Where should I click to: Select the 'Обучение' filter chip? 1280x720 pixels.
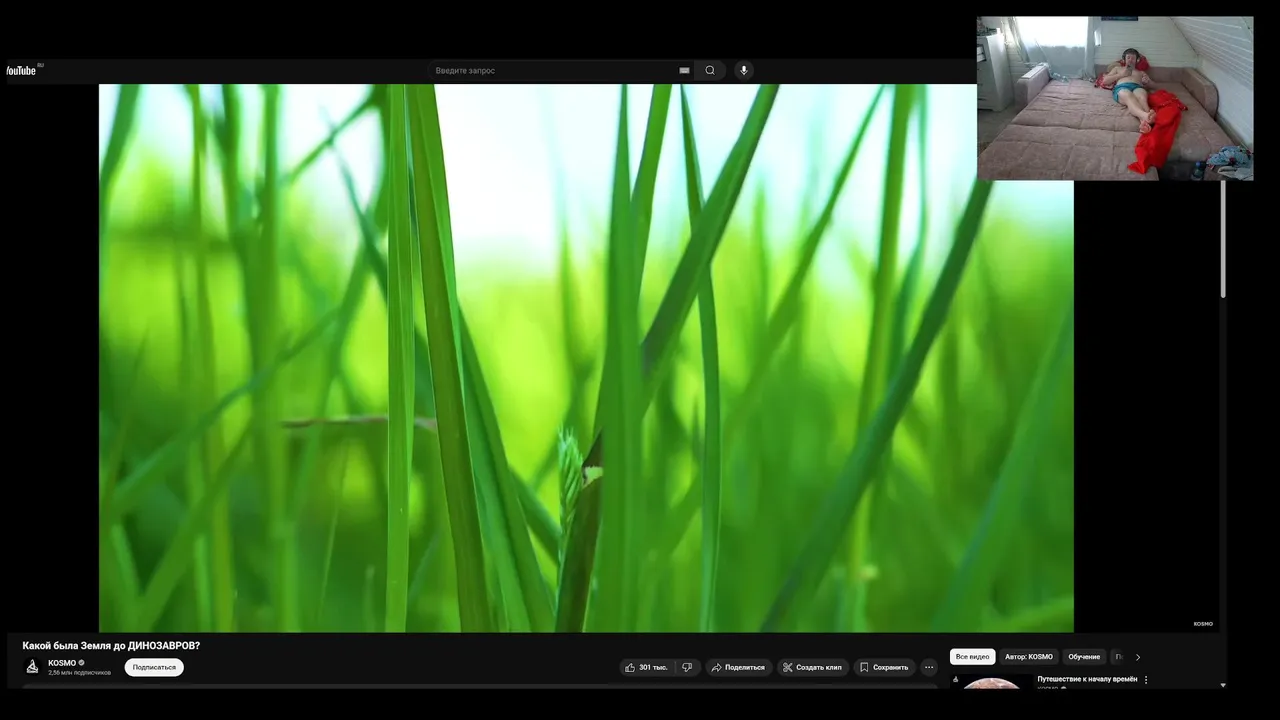click(x=1084, y=657)
